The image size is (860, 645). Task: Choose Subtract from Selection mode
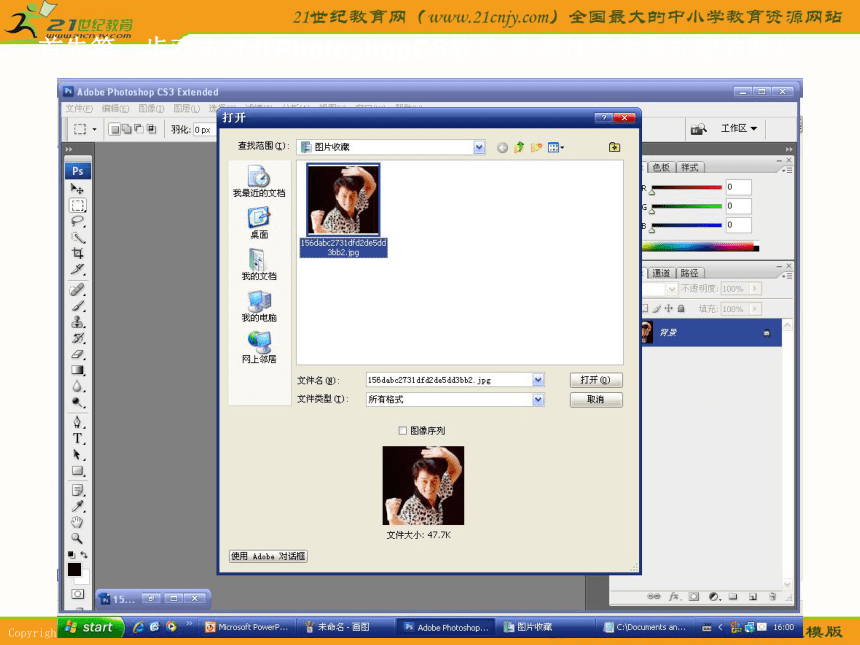coord(139,129)
